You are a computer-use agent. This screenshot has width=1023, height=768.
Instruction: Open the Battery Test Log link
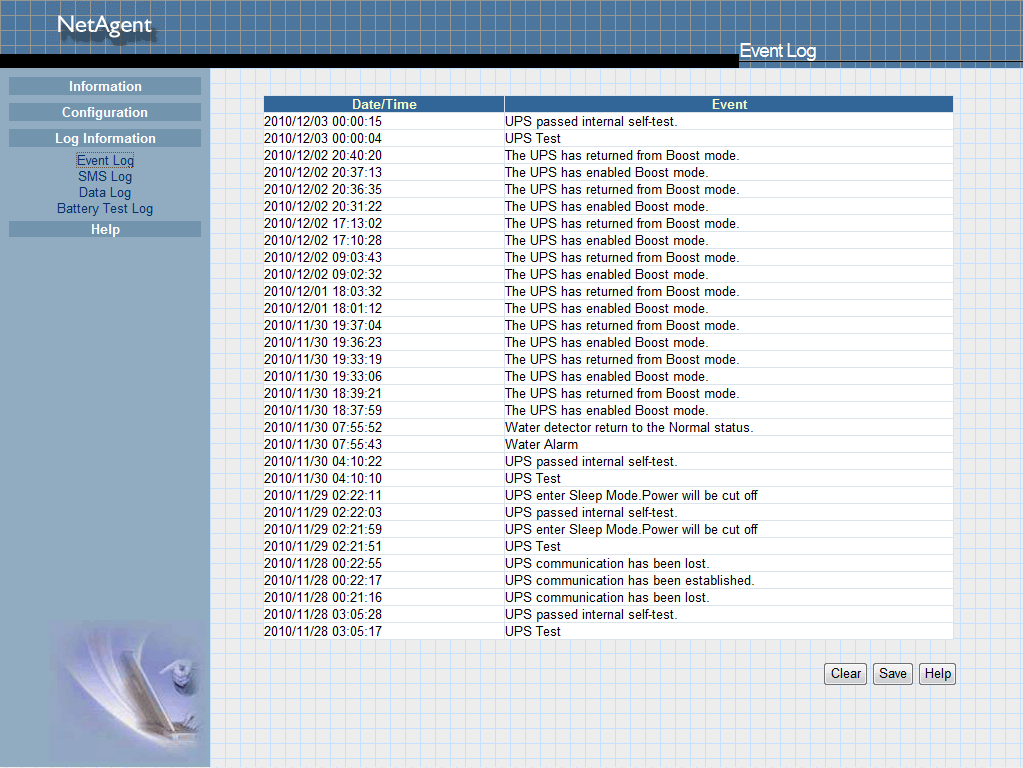(105, 209)
